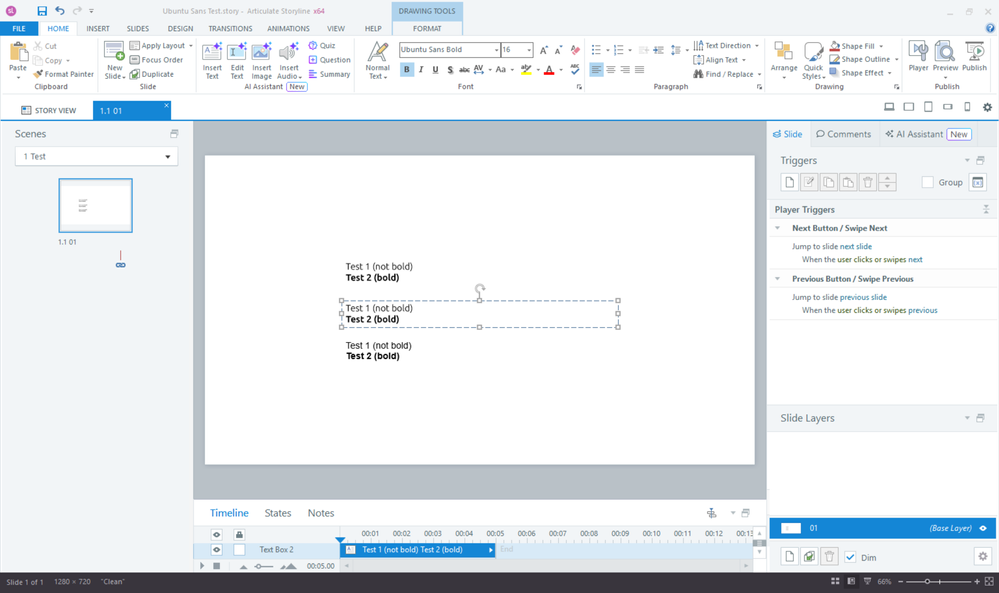999x593 pixels.
Task: Open the Scenes '1 Test' dropdown
Action: click(x=96, y=157)
